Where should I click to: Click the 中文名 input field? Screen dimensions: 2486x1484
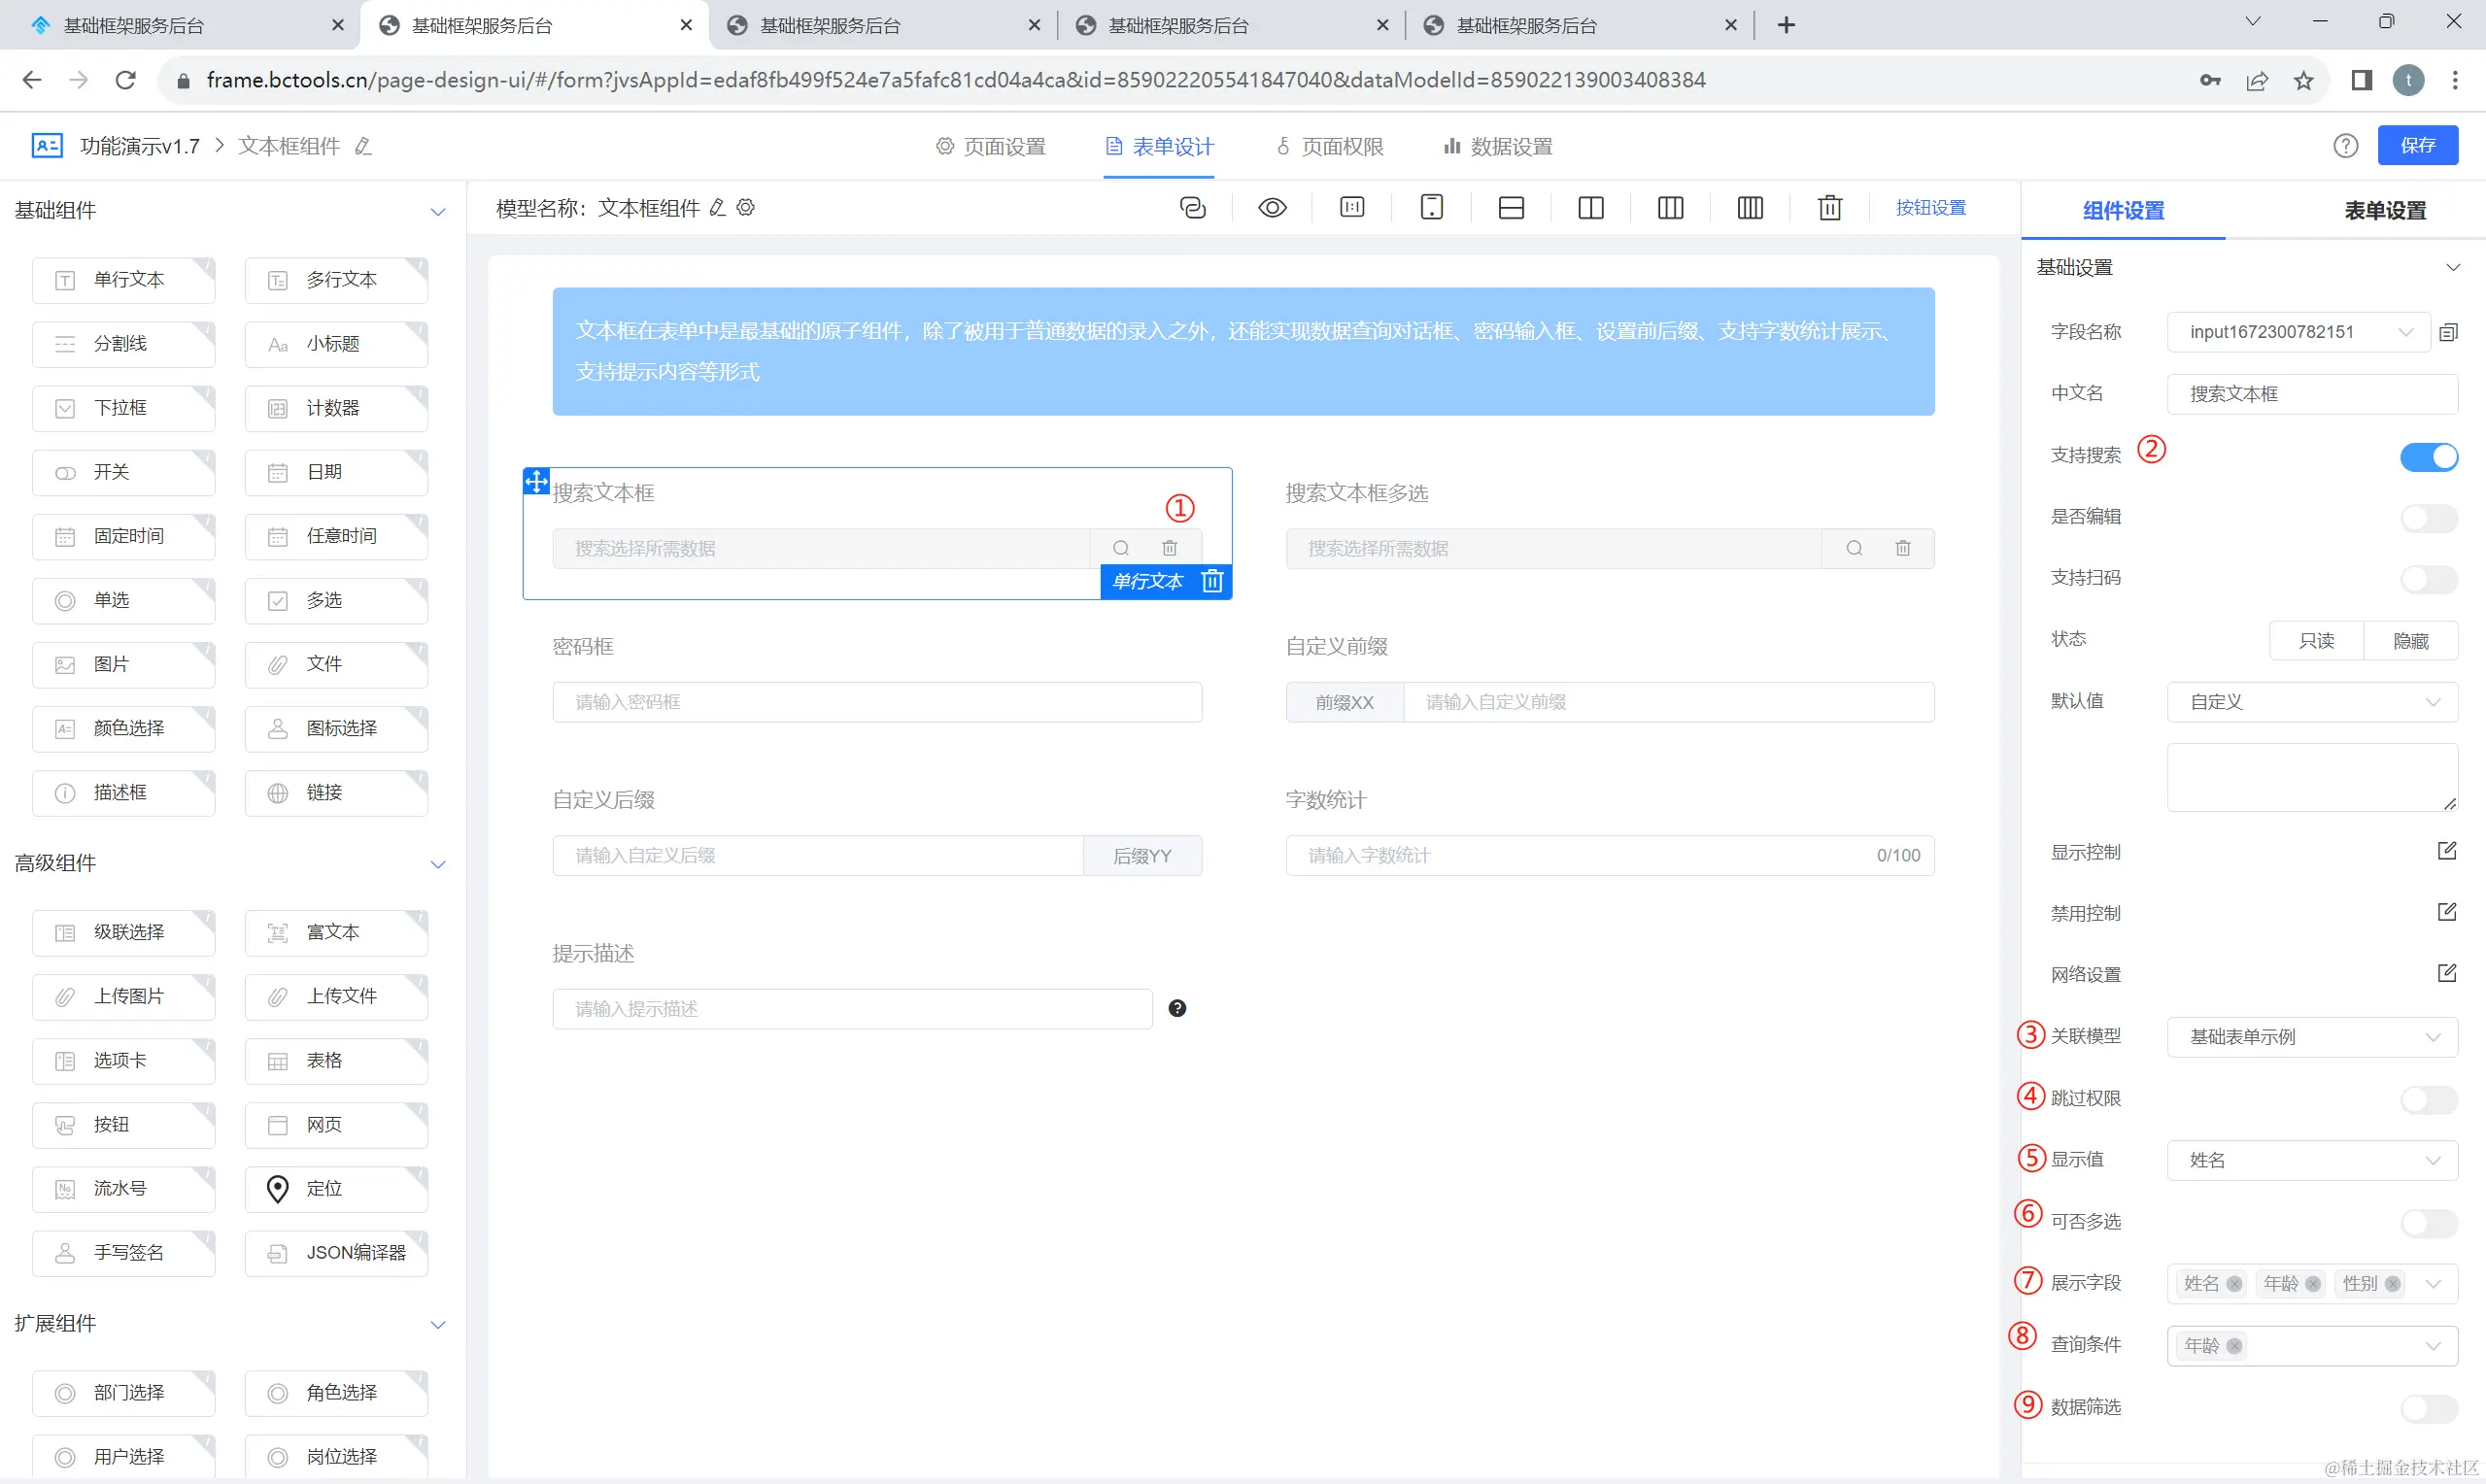pyautogui.click(x=2311, y=394)
